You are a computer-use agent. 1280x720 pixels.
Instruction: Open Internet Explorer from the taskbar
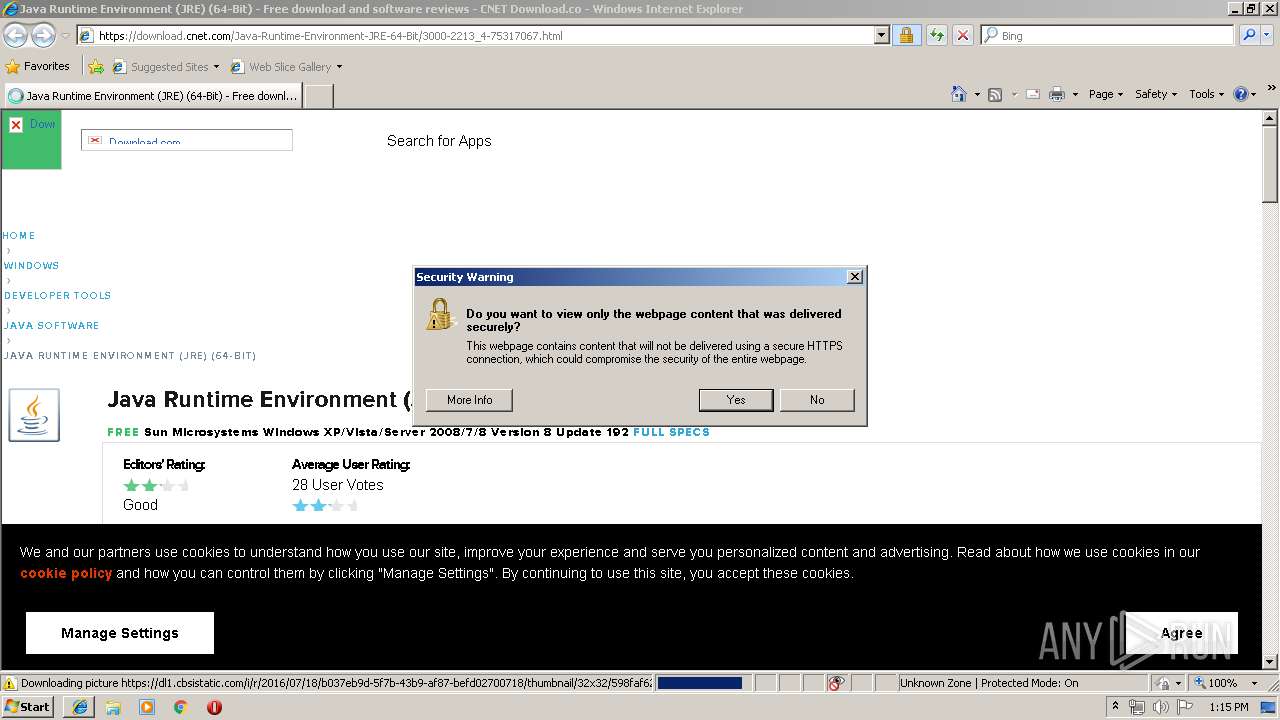[x=80, y=707]
